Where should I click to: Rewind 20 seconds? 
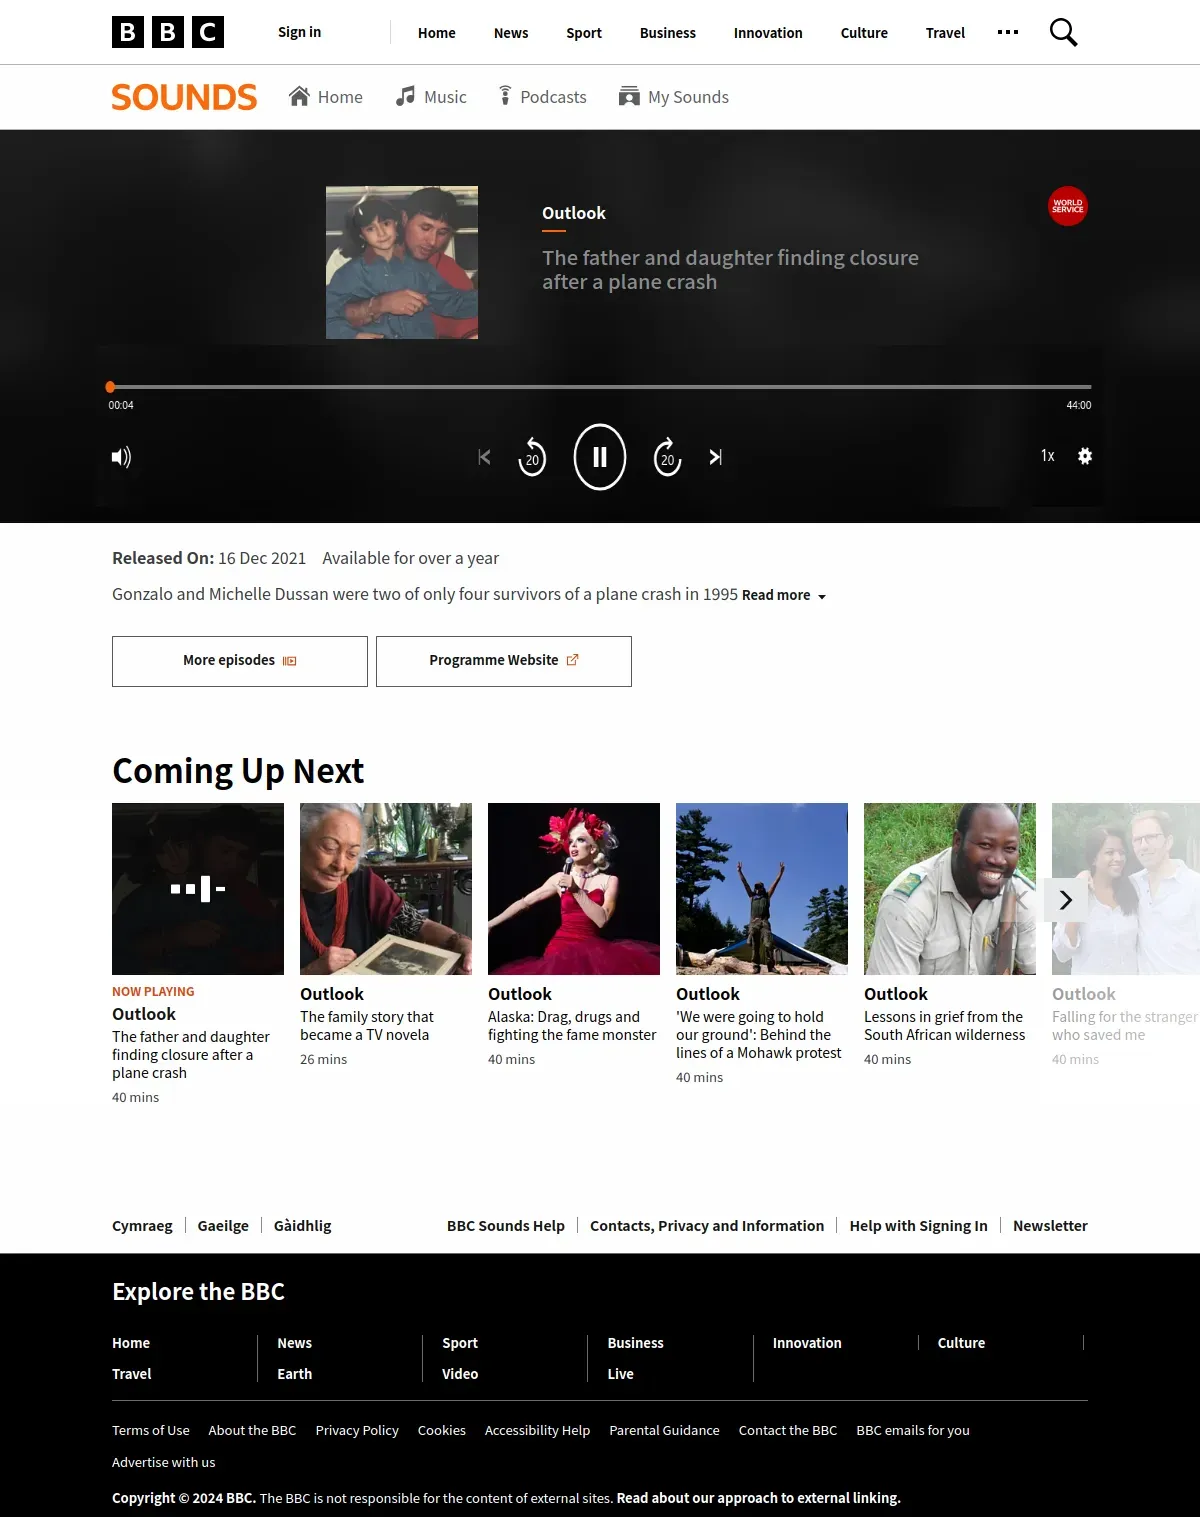click(x=532, y=457)
